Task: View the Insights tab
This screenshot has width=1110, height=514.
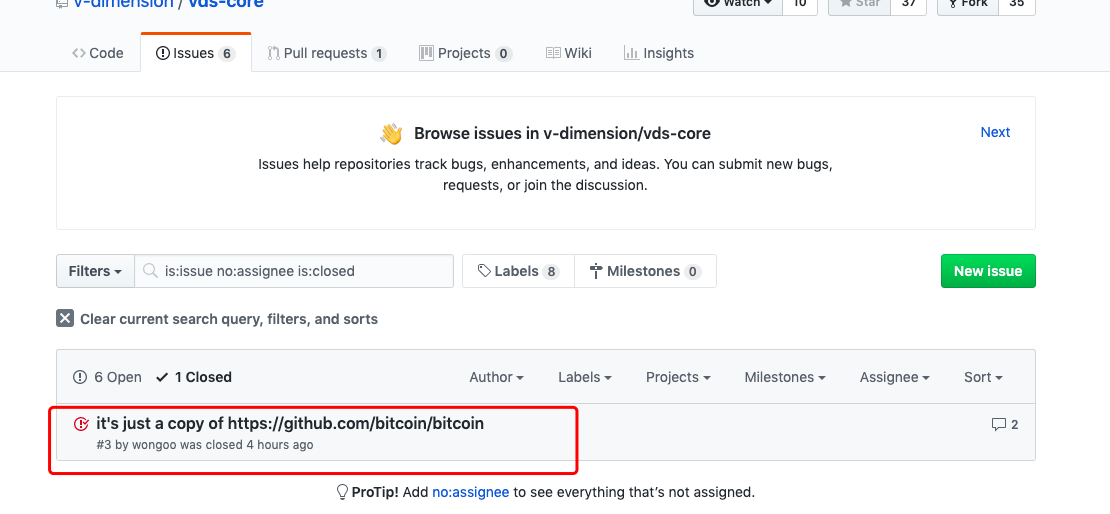Action: pyautogui.click(x=658, y=53)
